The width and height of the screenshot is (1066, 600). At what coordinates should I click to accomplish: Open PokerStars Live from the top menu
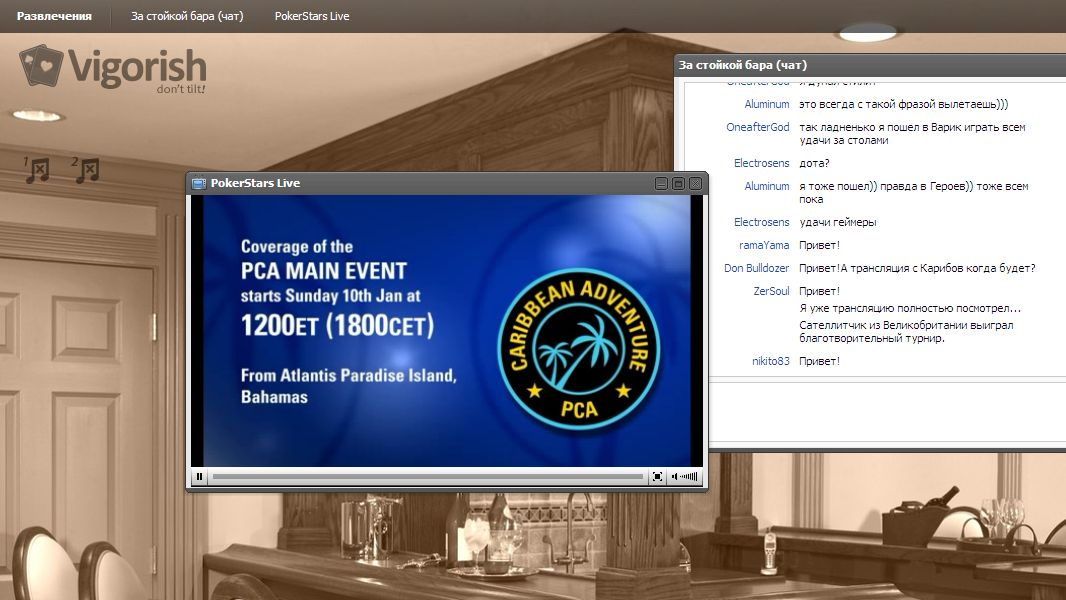312,16
